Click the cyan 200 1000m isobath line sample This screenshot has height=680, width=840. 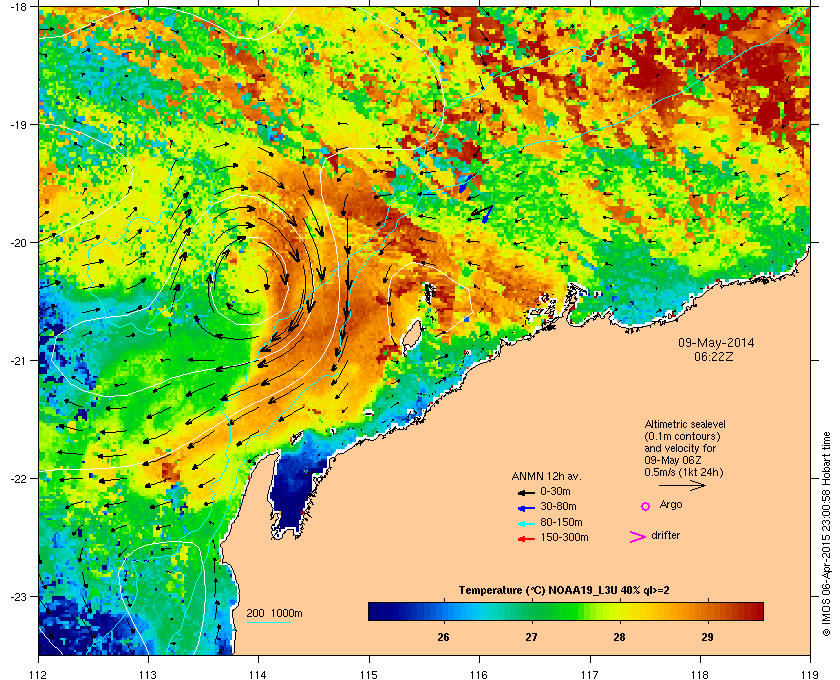coord(268,622)
